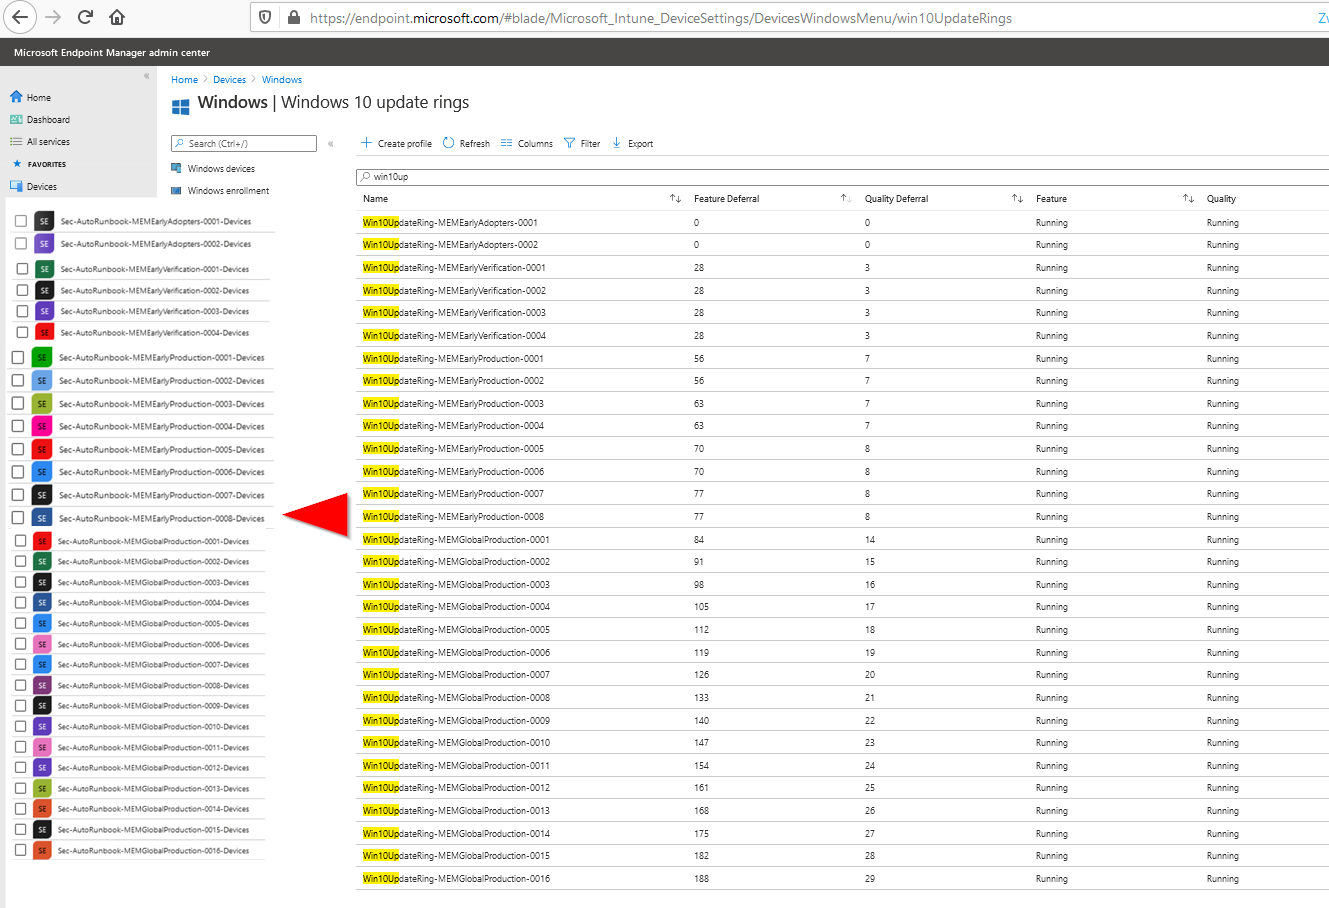Click shield tracking protection icon in address bar

click(265, 17)
